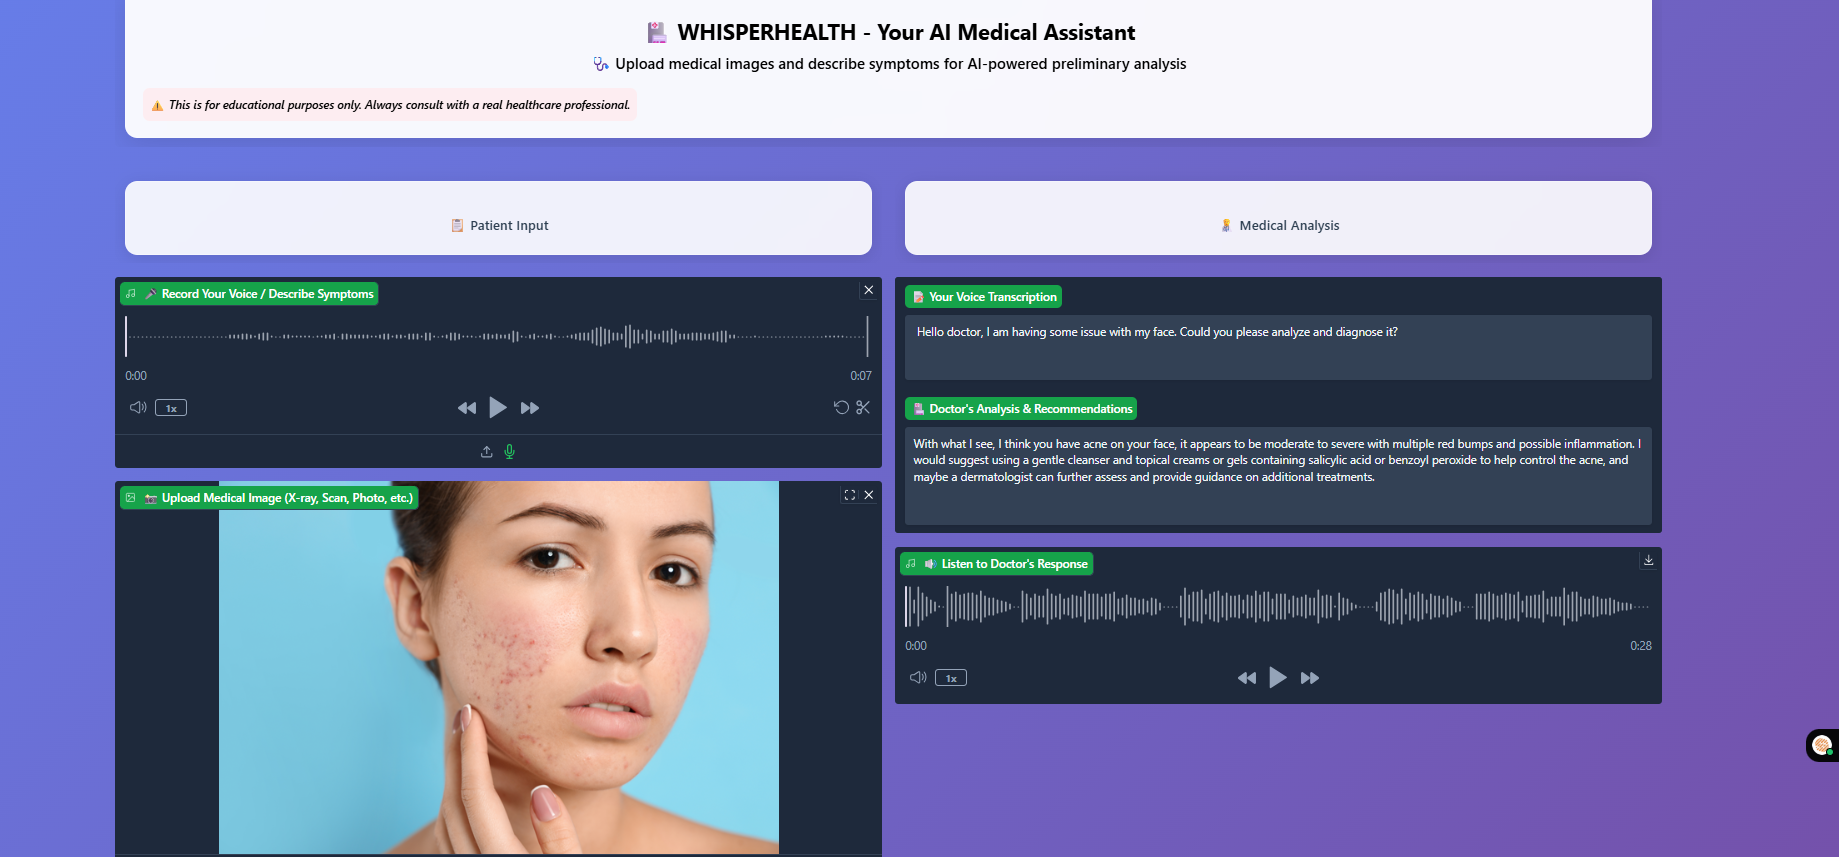Mute the patient recording volume
The image size is (1839, 857).
point(138,407)
